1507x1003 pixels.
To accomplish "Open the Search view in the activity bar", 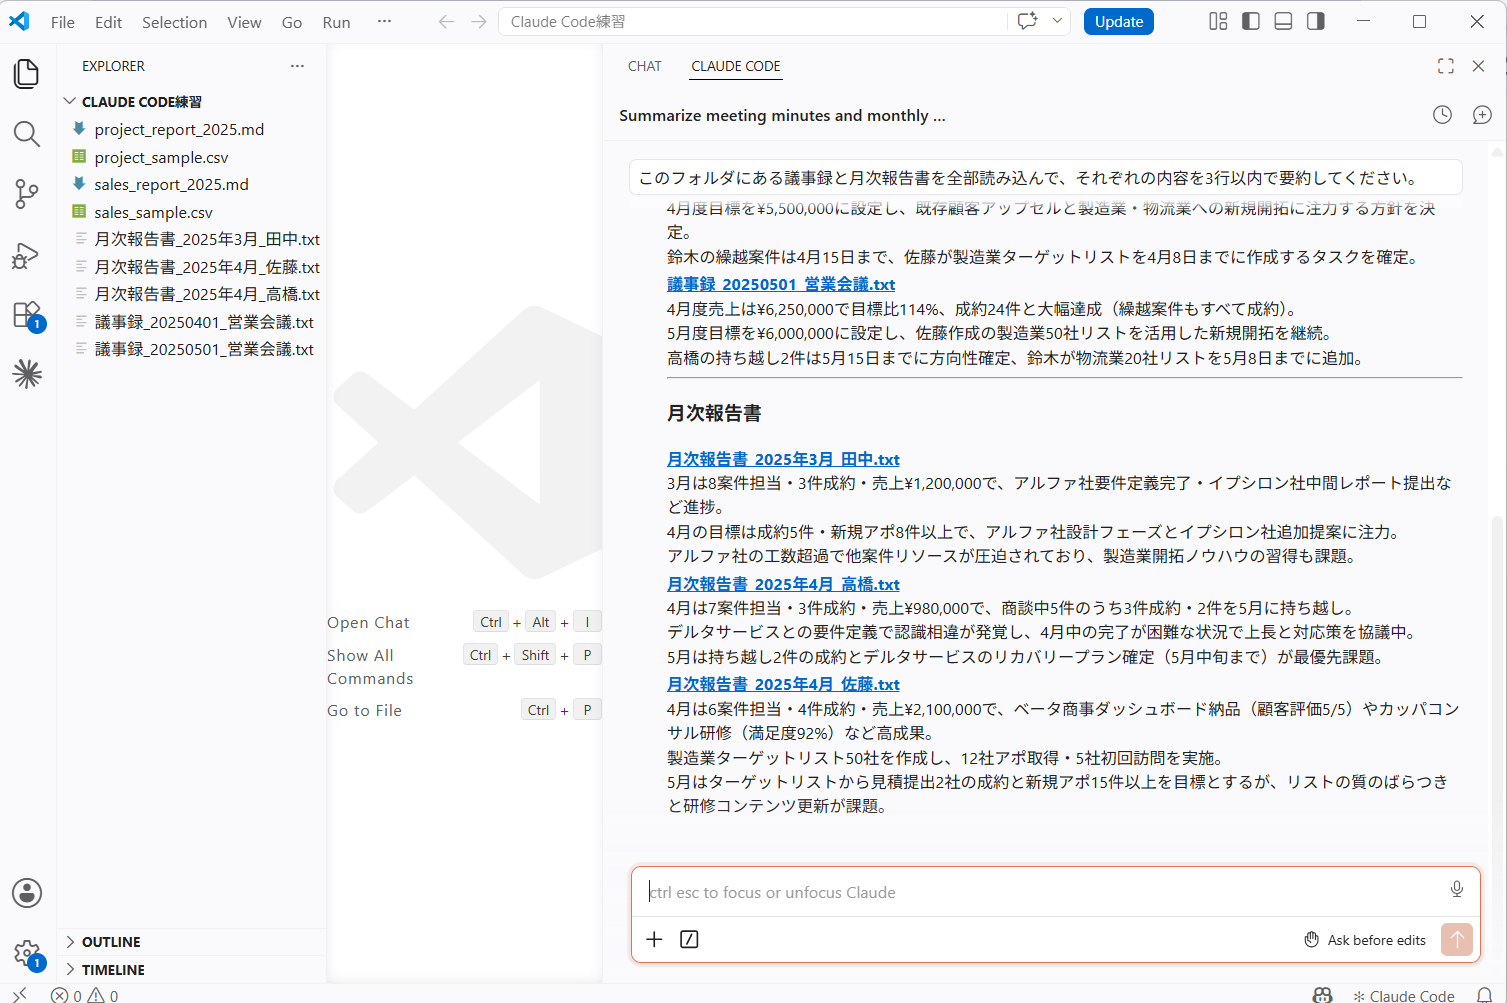I will pos(27,134).
